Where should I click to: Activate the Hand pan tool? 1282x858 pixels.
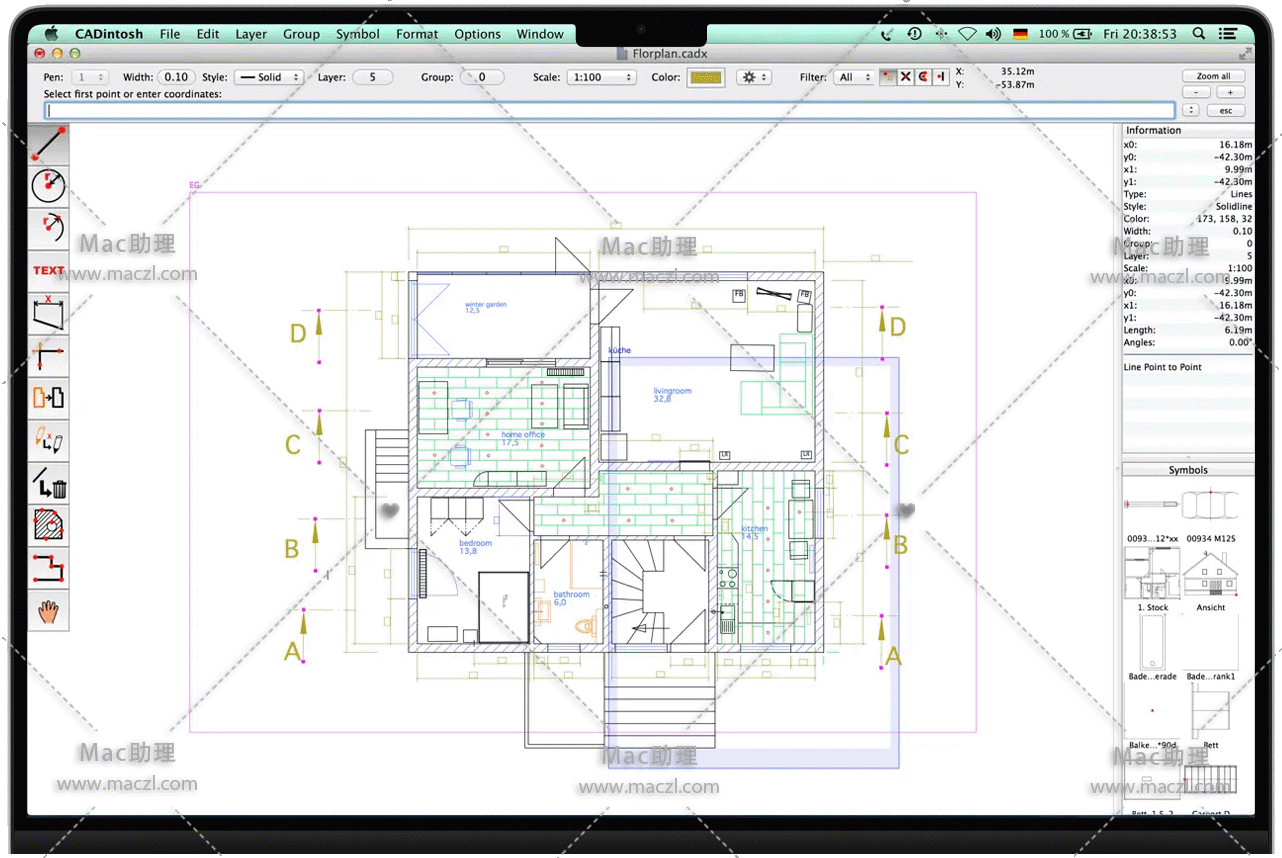point(48,610)
